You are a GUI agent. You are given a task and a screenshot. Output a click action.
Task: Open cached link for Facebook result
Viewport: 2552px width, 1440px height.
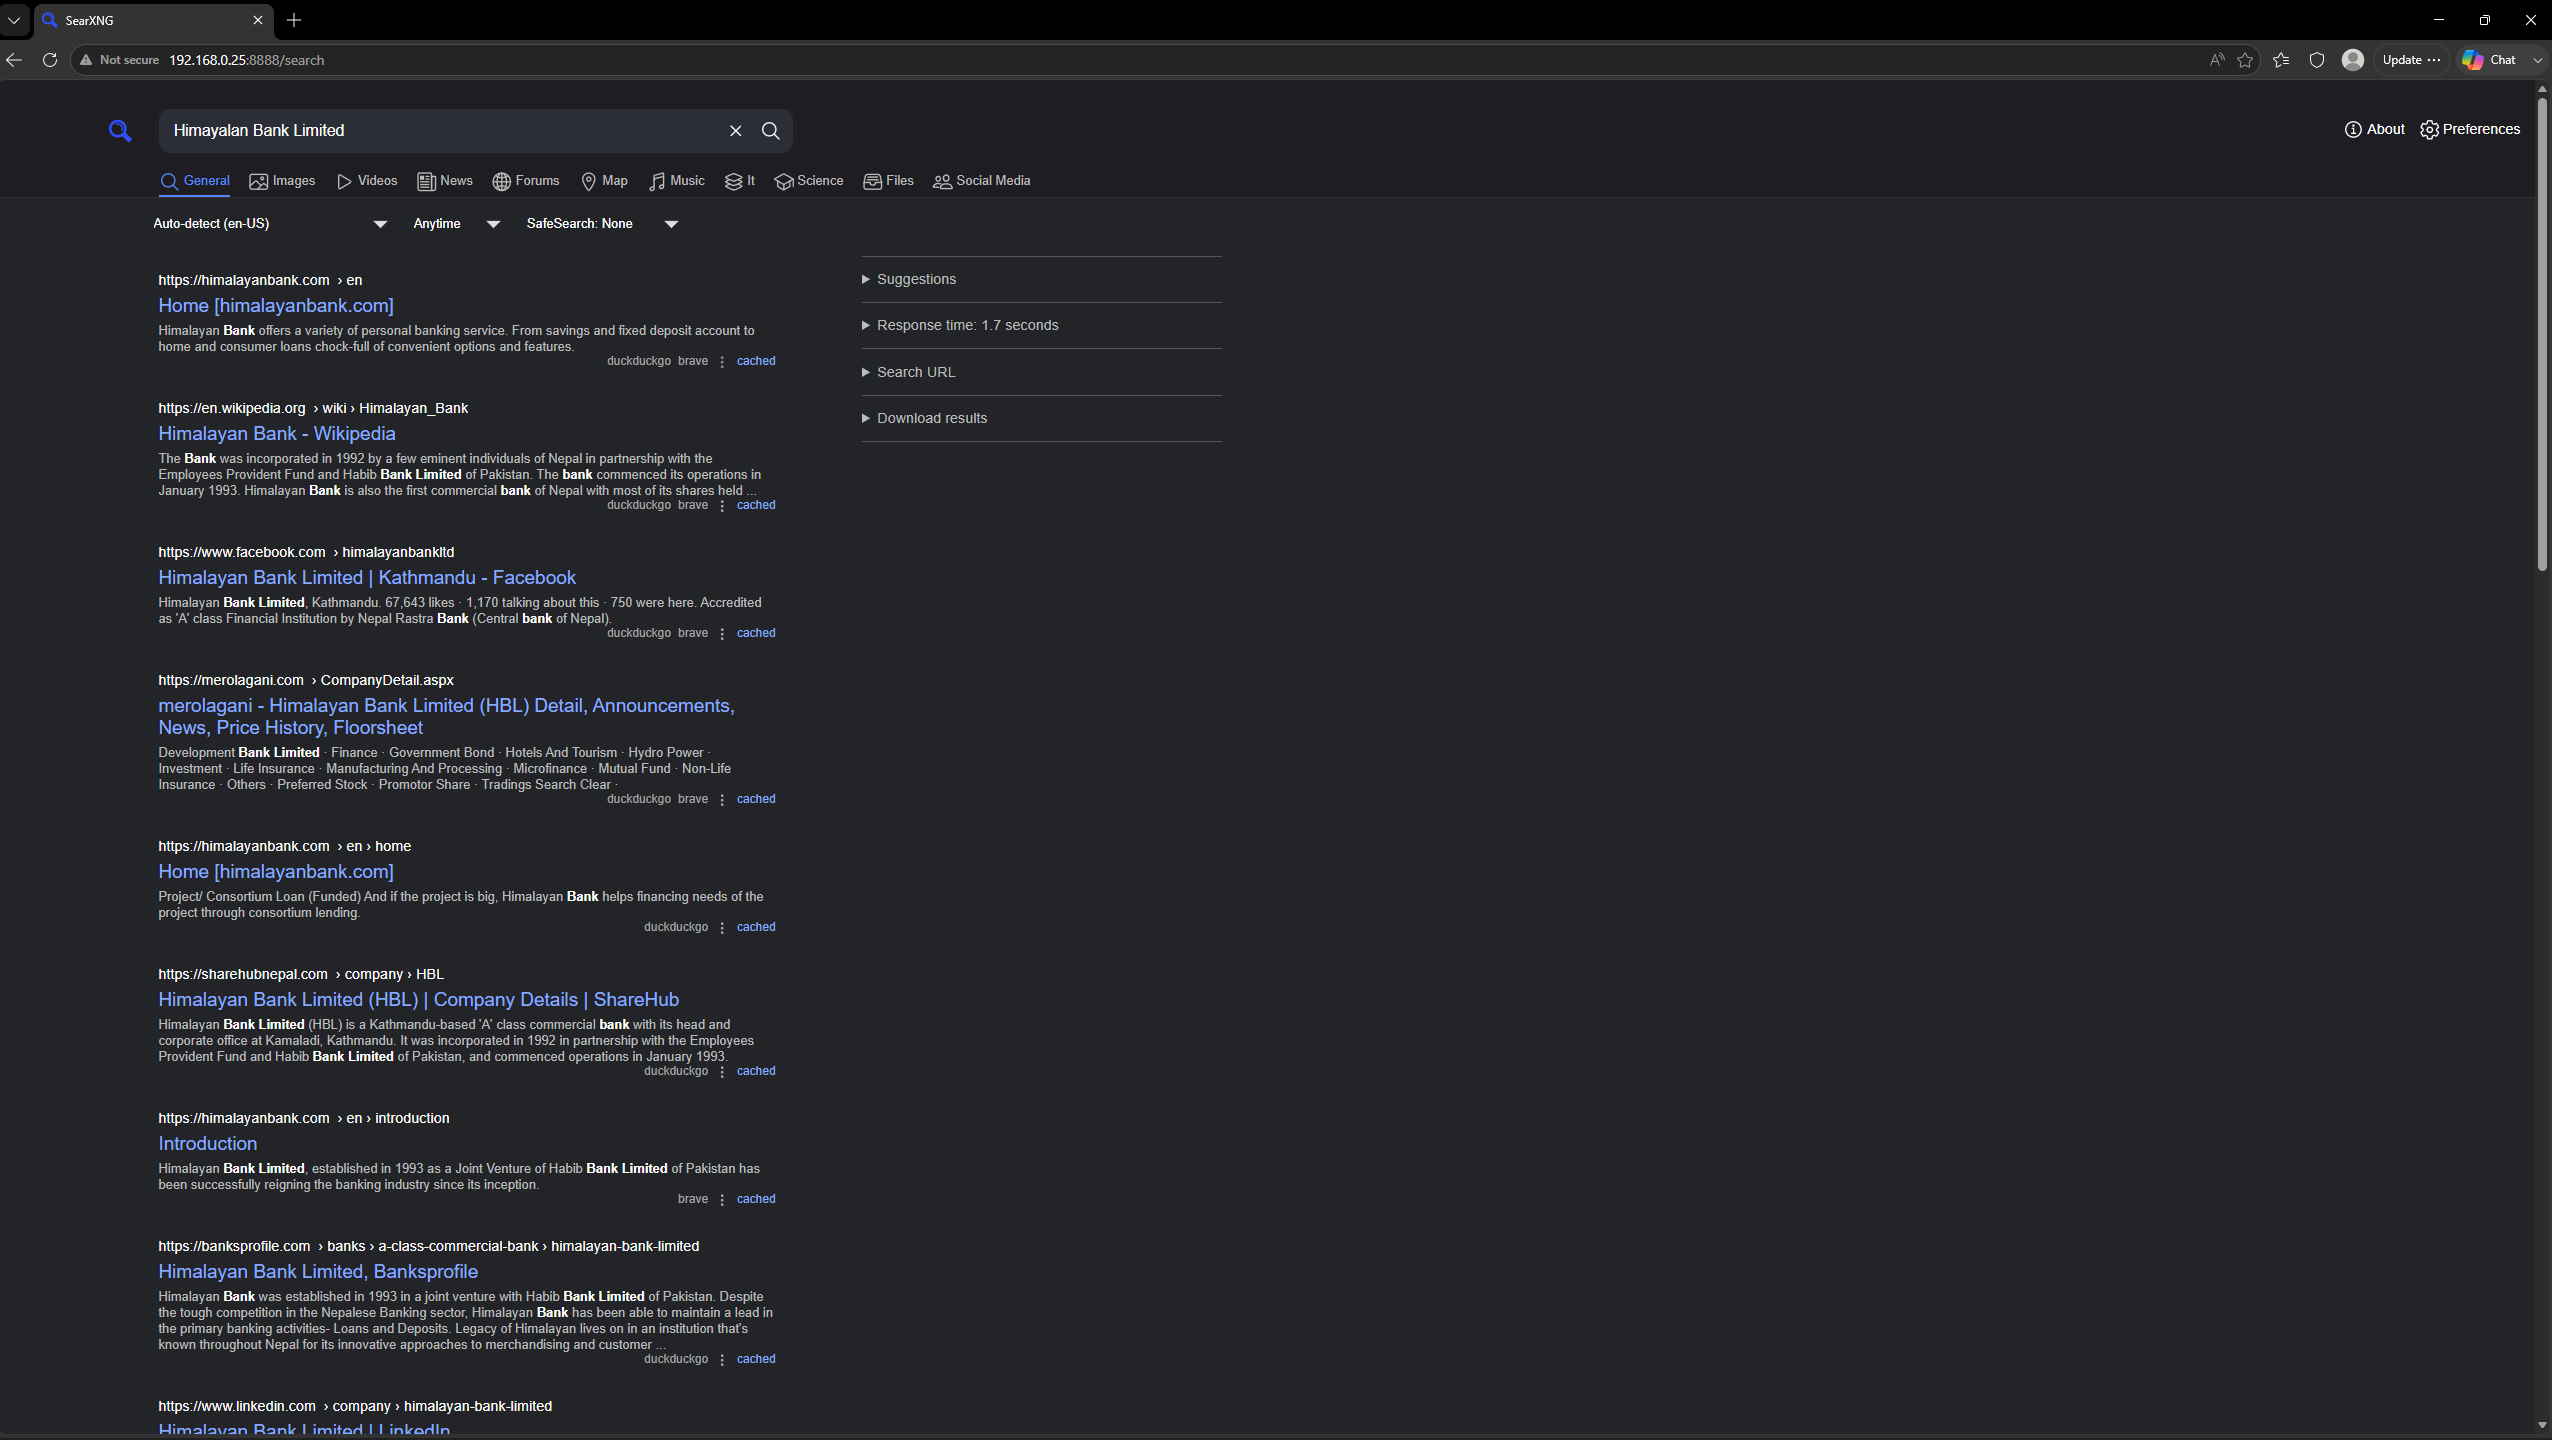point(756,634)
